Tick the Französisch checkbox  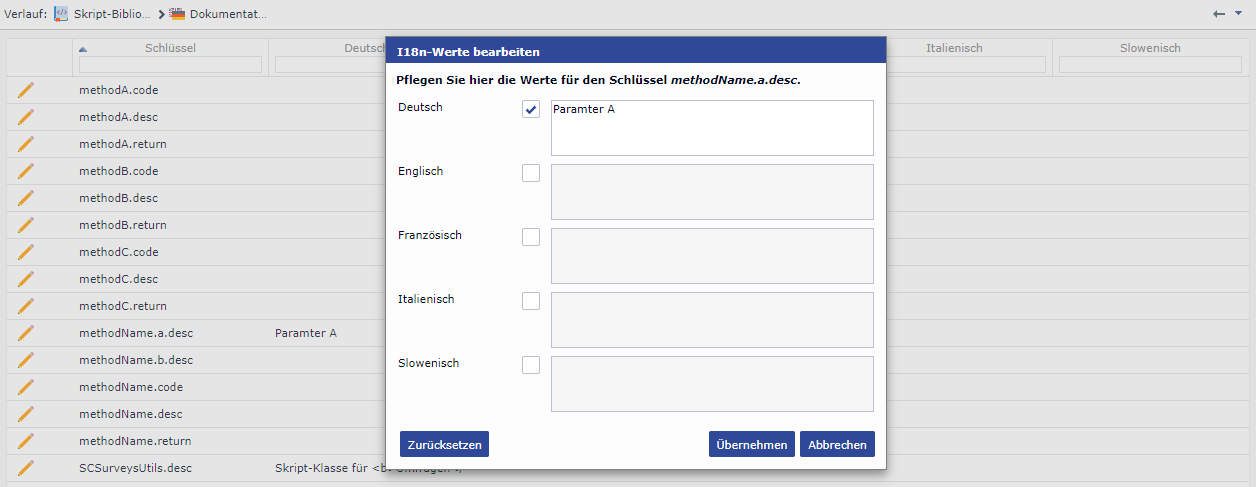click(531, 237)
